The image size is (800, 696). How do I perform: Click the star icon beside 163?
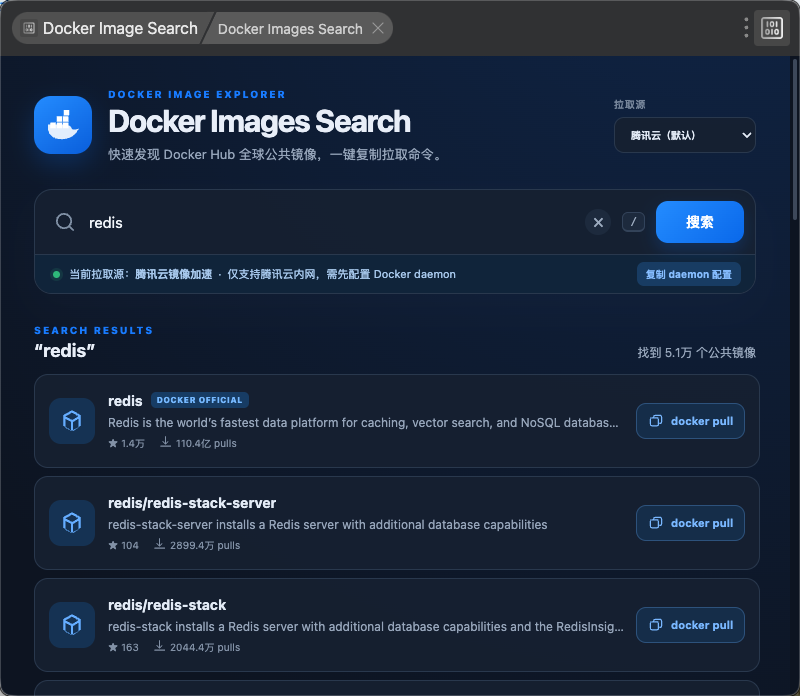(113, 647)
